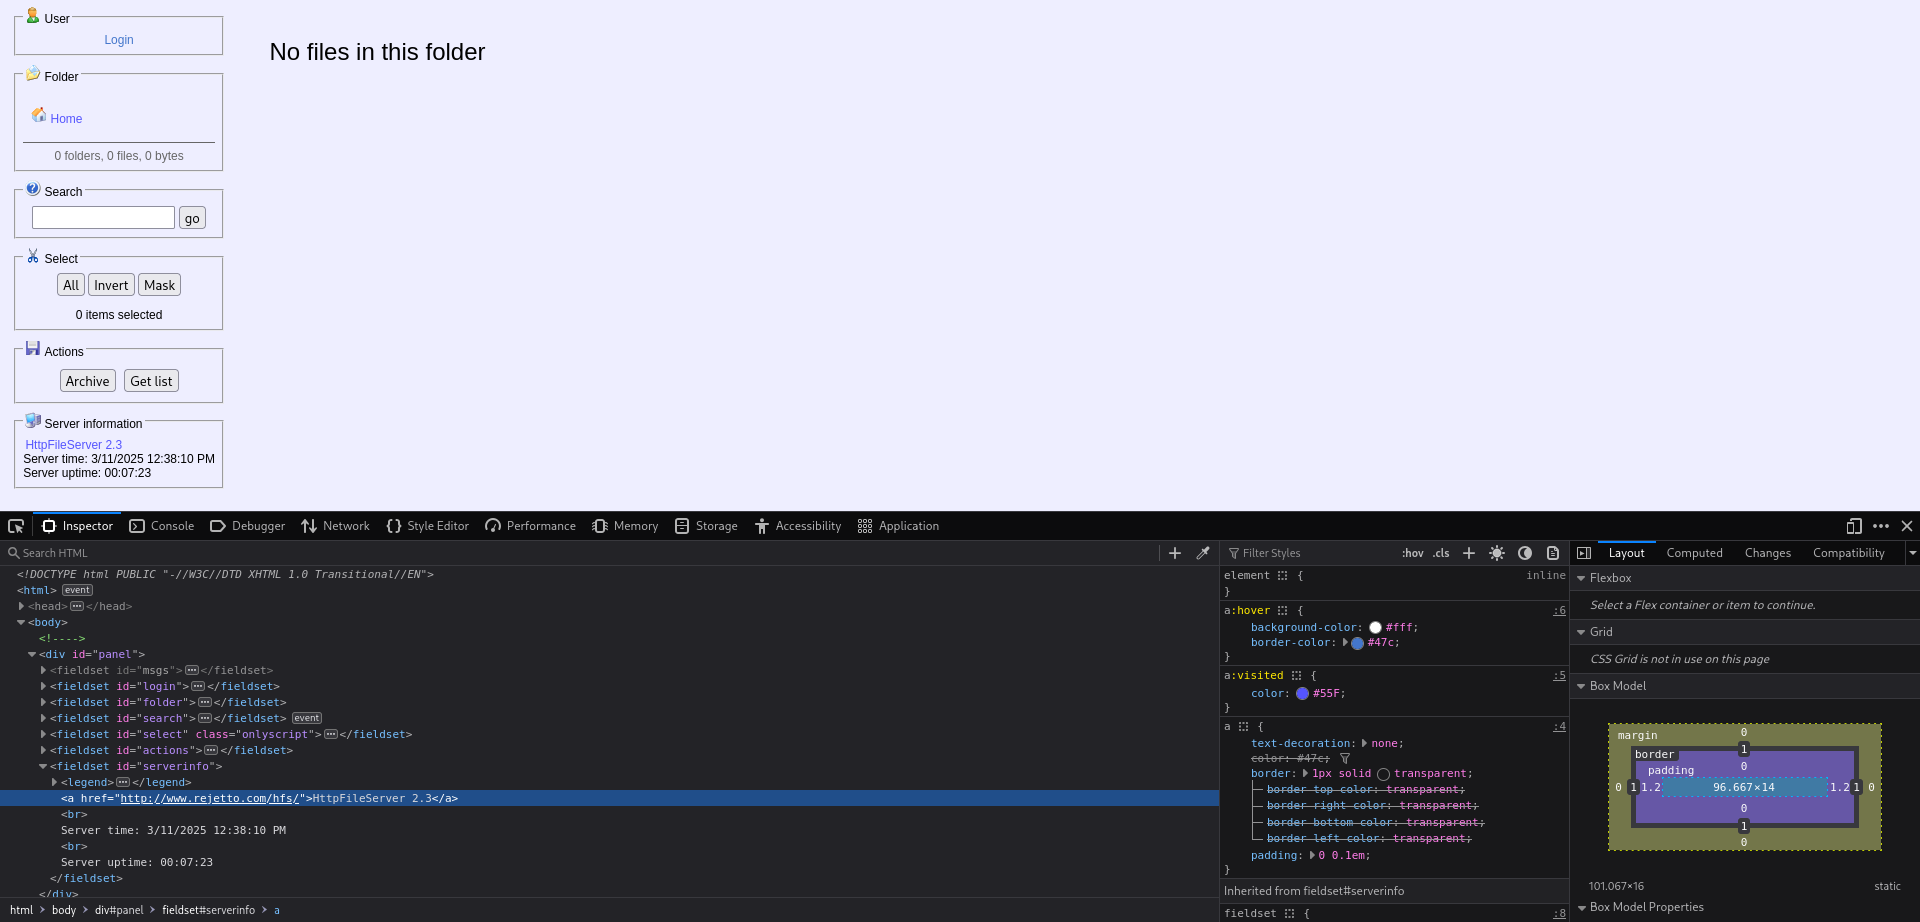Toggle light color scheme simulation
1920x922 pixels.
(1497, 553)
